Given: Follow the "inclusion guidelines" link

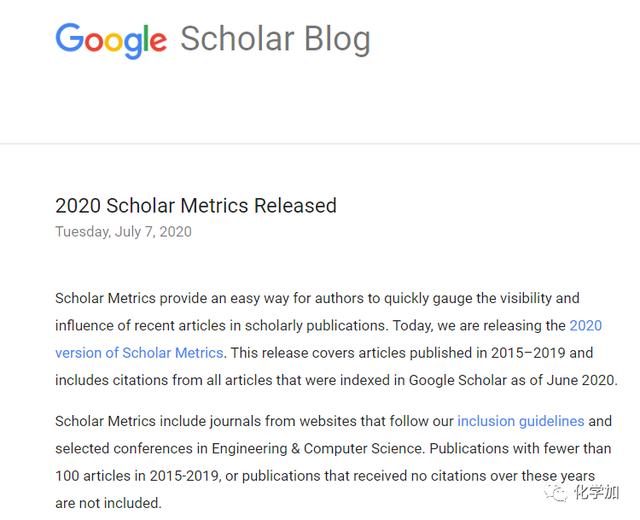Looking at the screenshot, I should [520, 421].
